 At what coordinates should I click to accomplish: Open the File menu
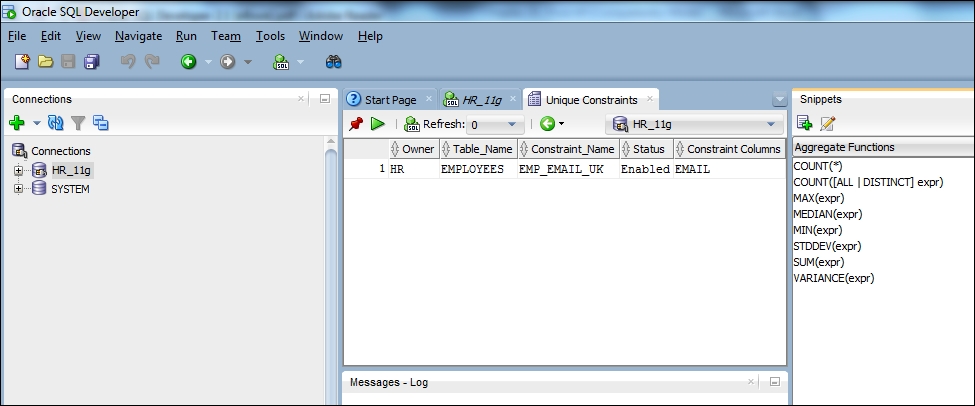pyautogui.click(x=17, y=36)
